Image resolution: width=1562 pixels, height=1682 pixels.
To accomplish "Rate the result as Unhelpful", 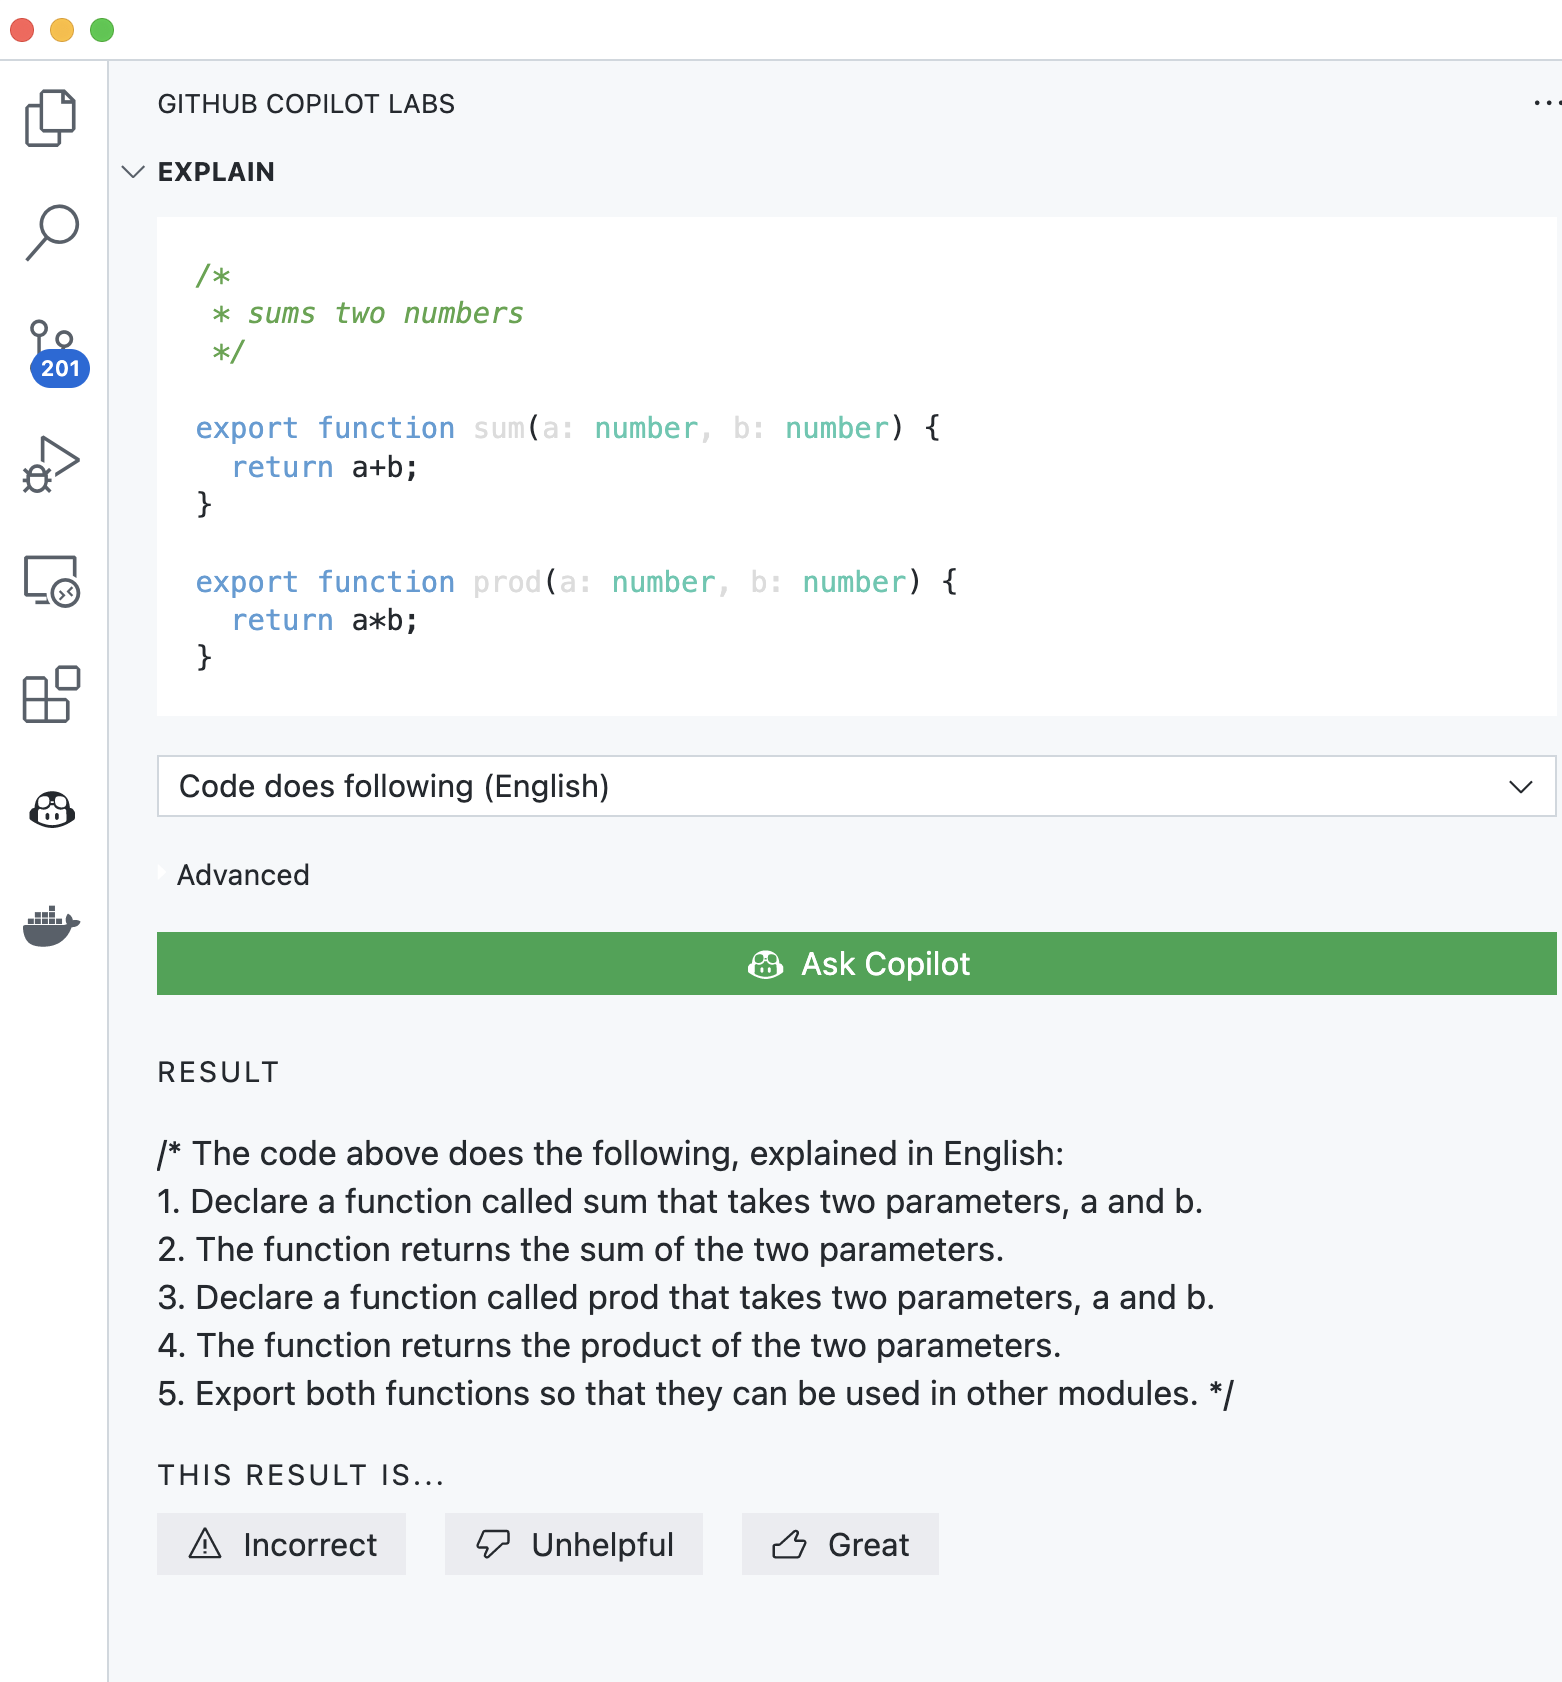I will (574, 1545).
